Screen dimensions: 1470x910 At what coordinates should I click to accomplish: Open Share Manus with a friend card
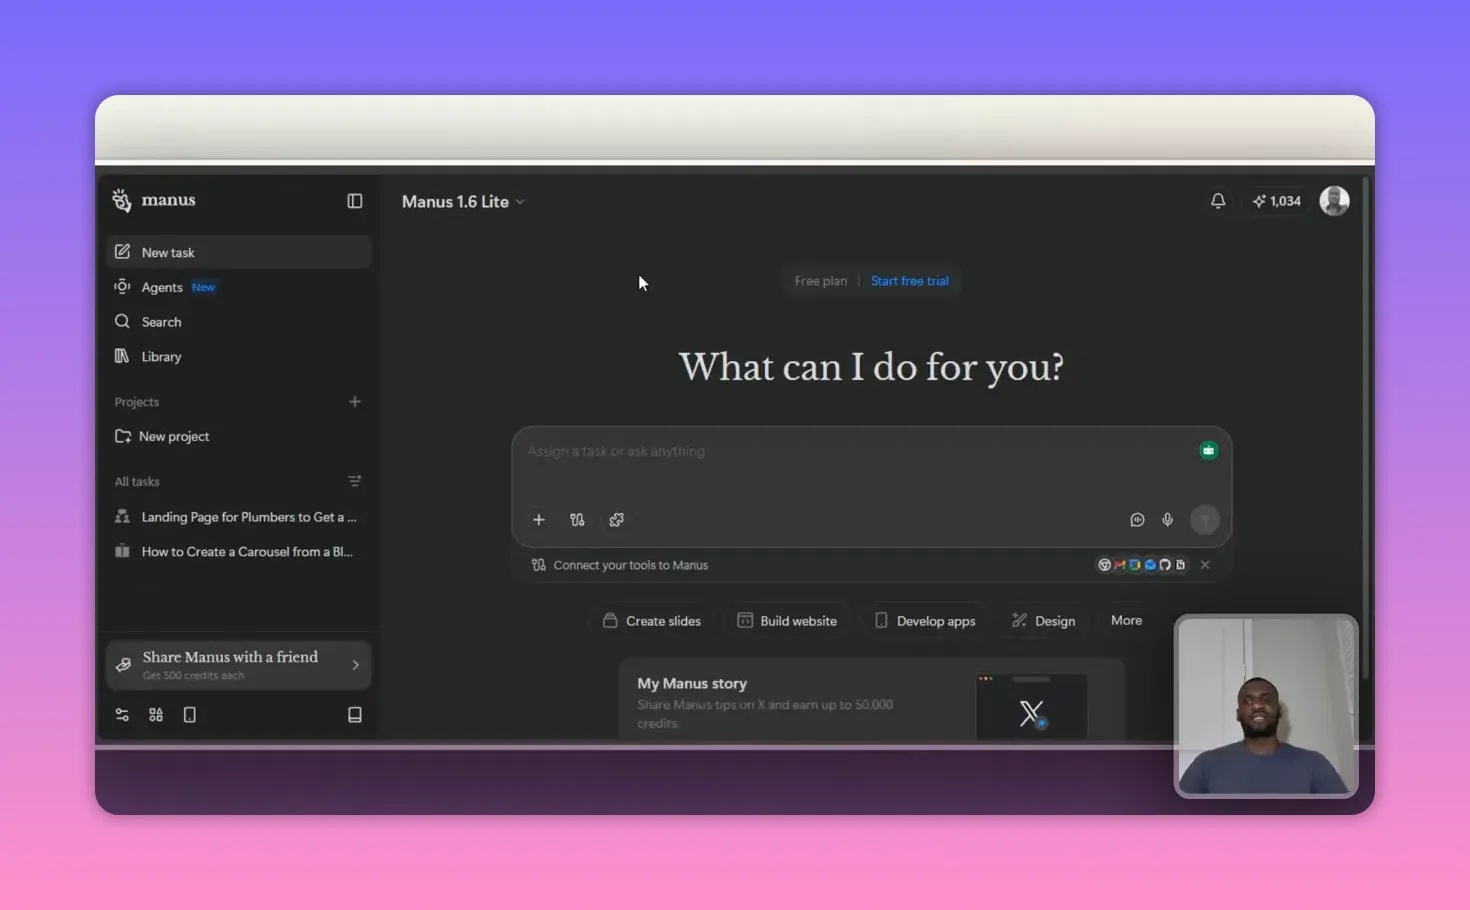point(238,665)
